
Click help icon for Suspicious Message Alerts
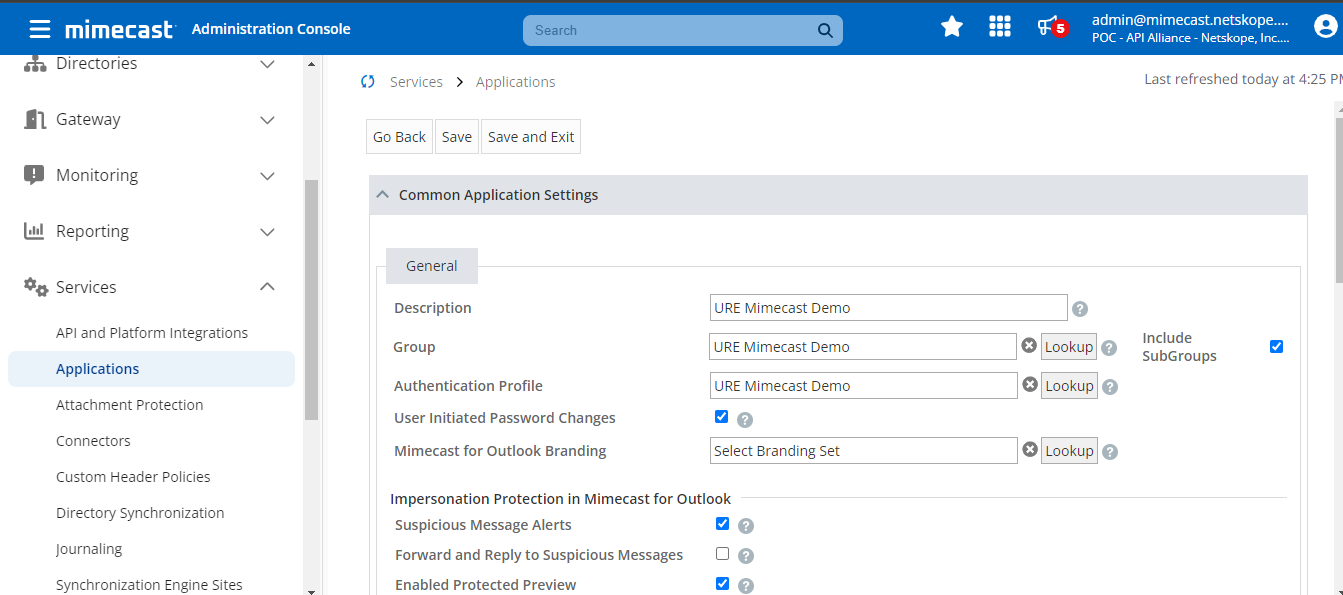pos(746,526)
